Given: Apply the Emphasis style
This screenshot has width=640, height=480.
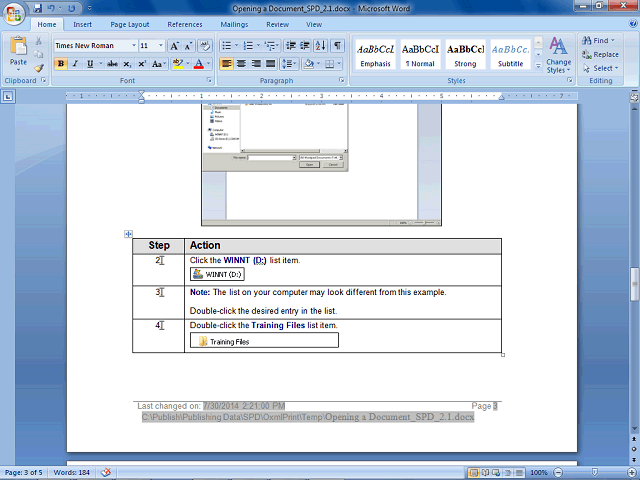Looking at the screenshot, I should [376, 55].
